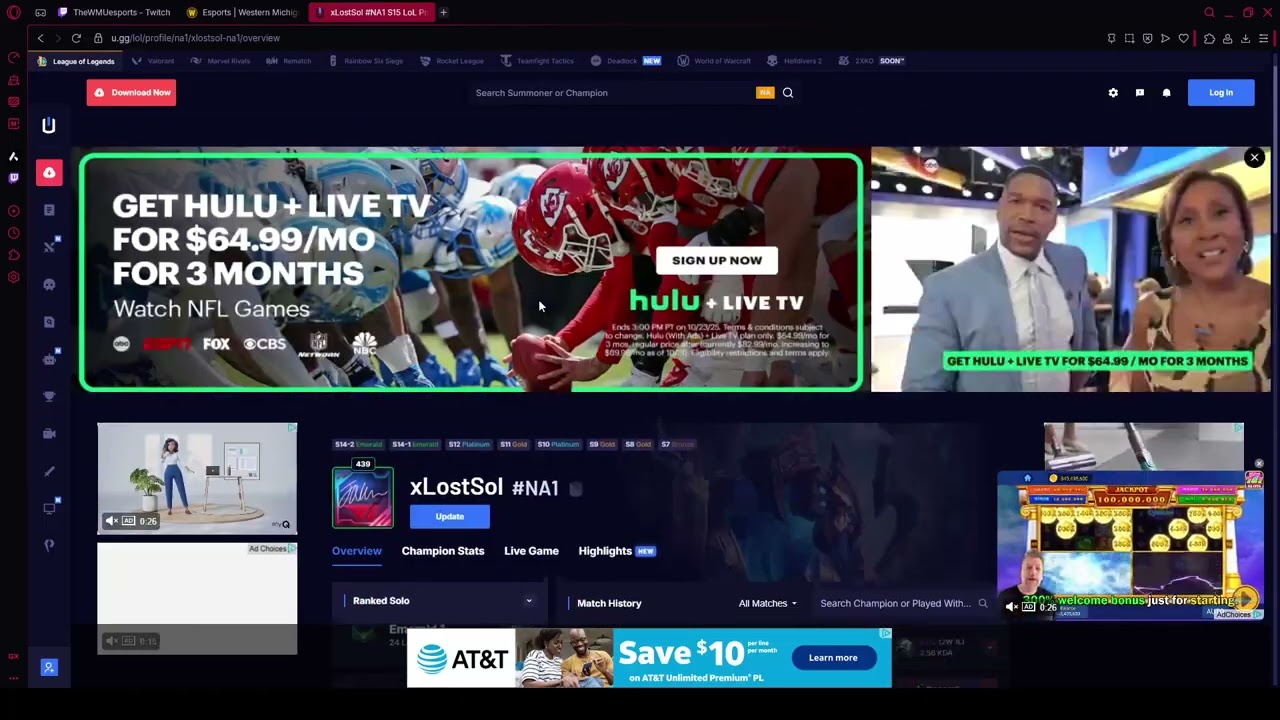Click the Opera browser menu logo
1280x720 pixels.
click(x=14, y=12)
